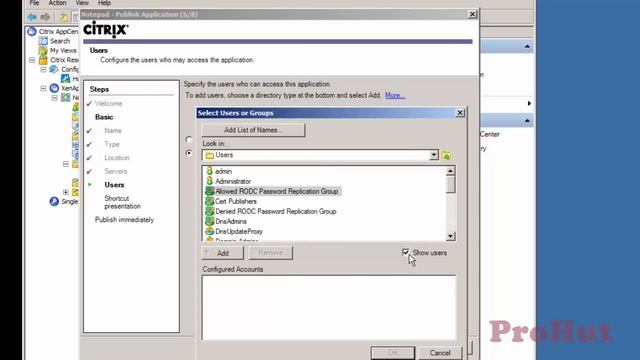Viewport: 640px width, 360px height.
Task: Go to the Welcome wizard step
Action: [109, 104]
